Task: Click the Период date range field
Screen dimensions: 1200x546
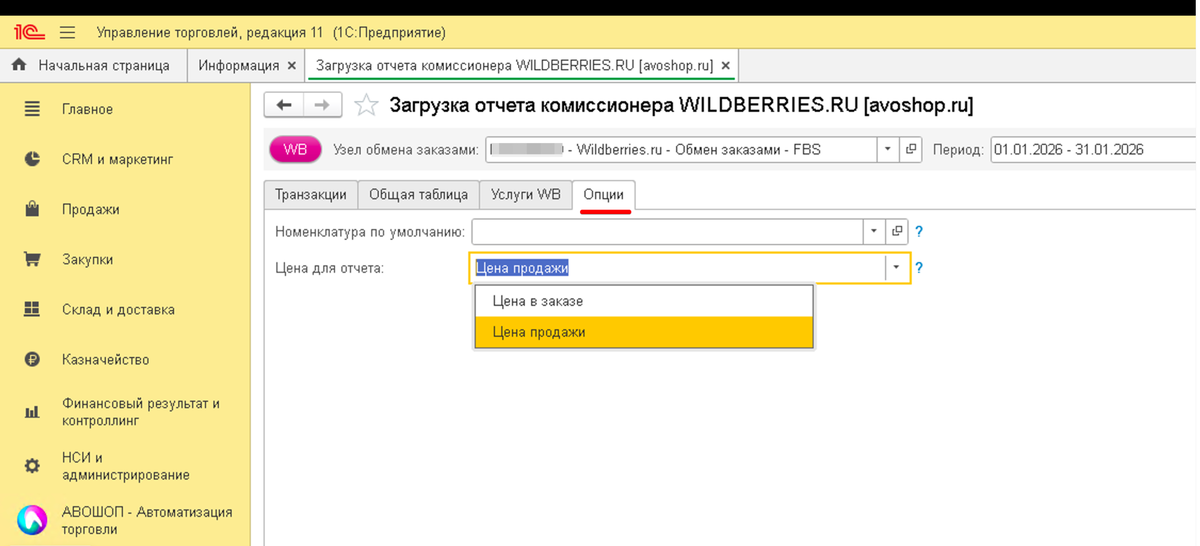Action: coord(1094,150)
